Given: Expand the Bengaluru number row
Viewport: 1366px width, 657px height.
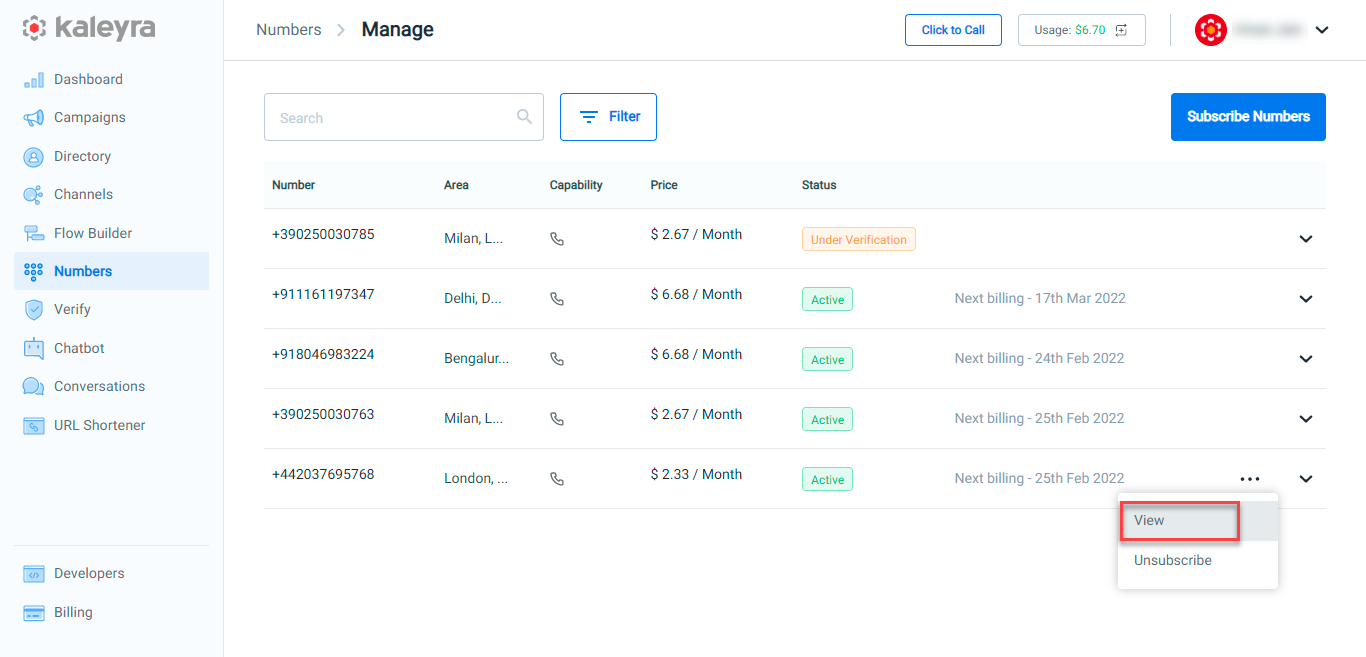Looking at the screenshot, I should (x=1305, y=359).
